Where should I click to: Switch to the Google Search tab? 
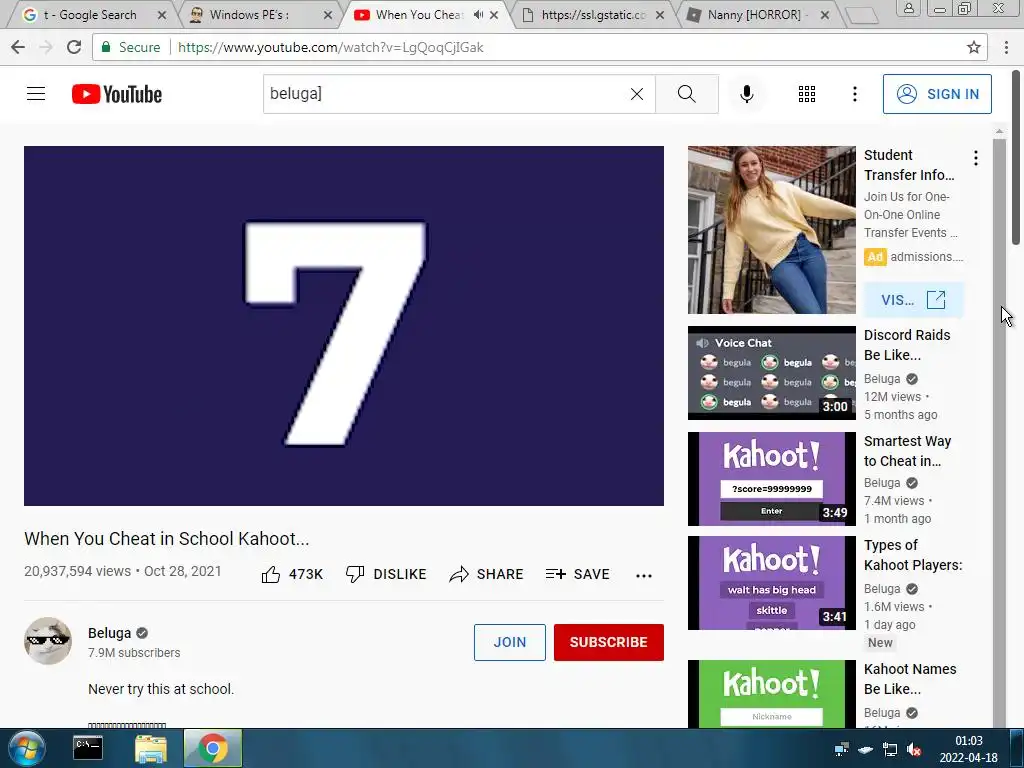point(88,14)
